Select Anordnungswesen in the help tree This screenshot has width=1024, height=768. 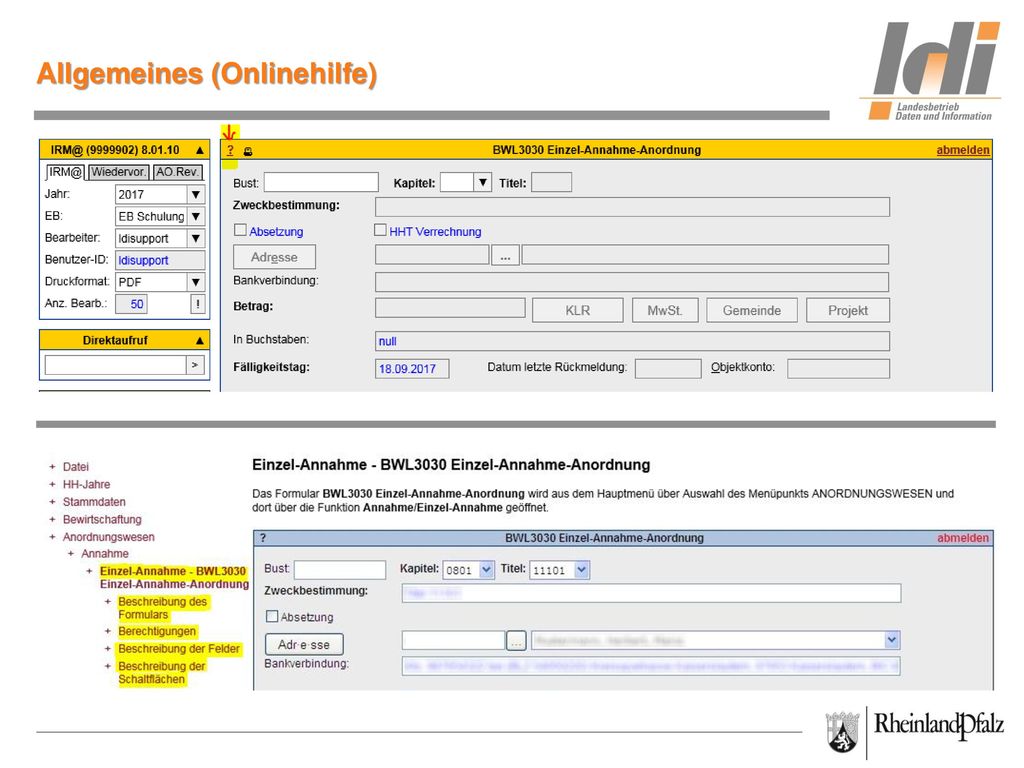pyautogui.click(x=108, y=537)
